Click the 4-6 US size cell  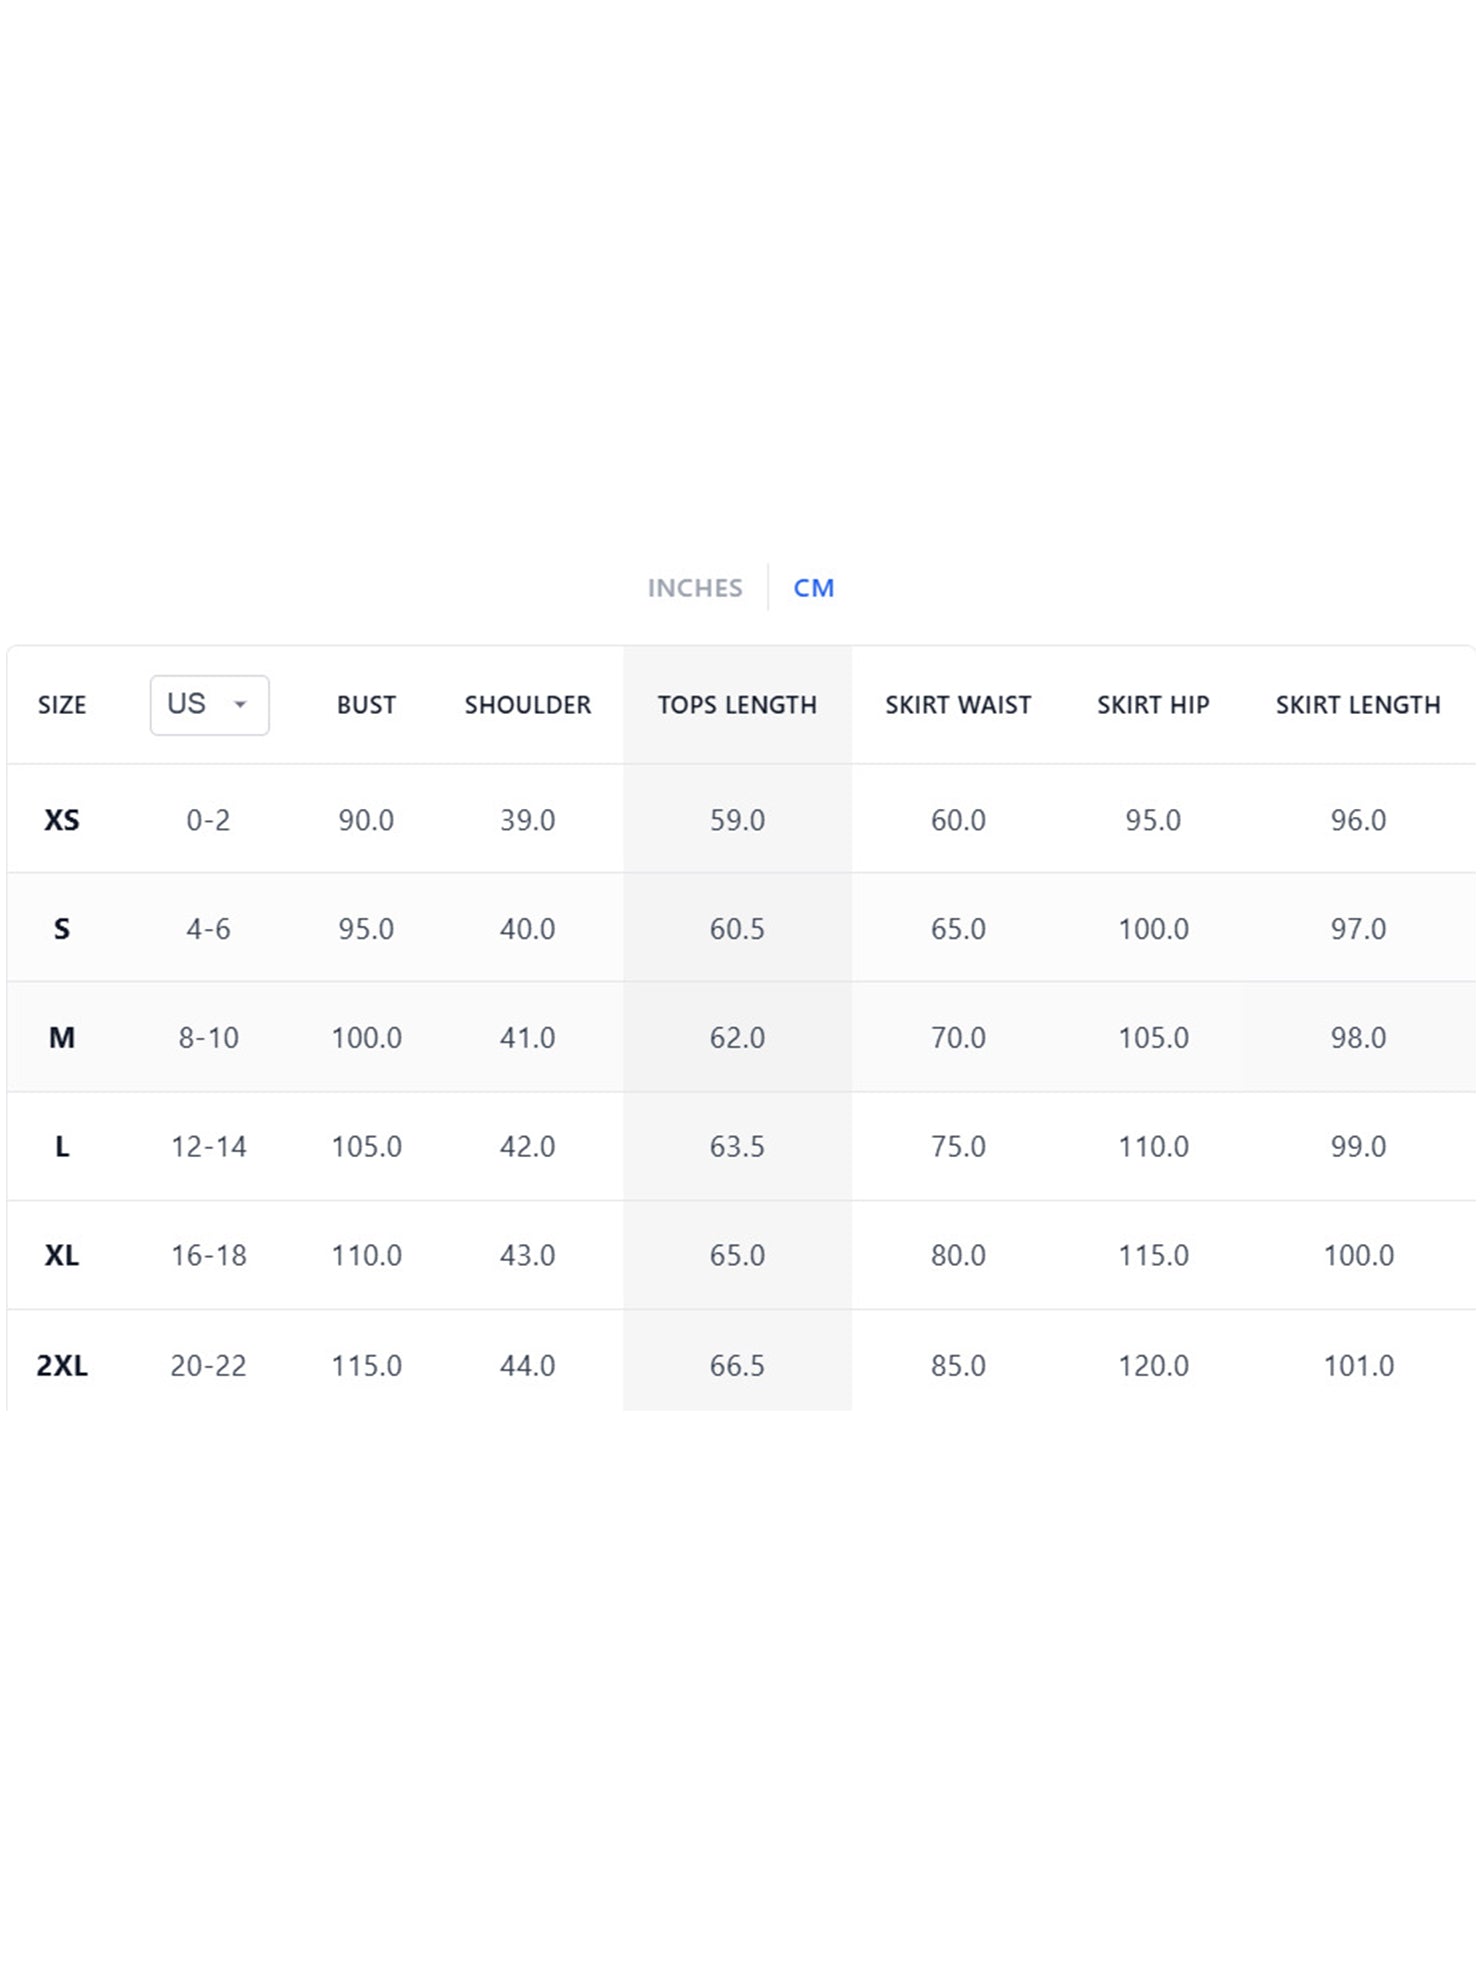coord(208,929)
